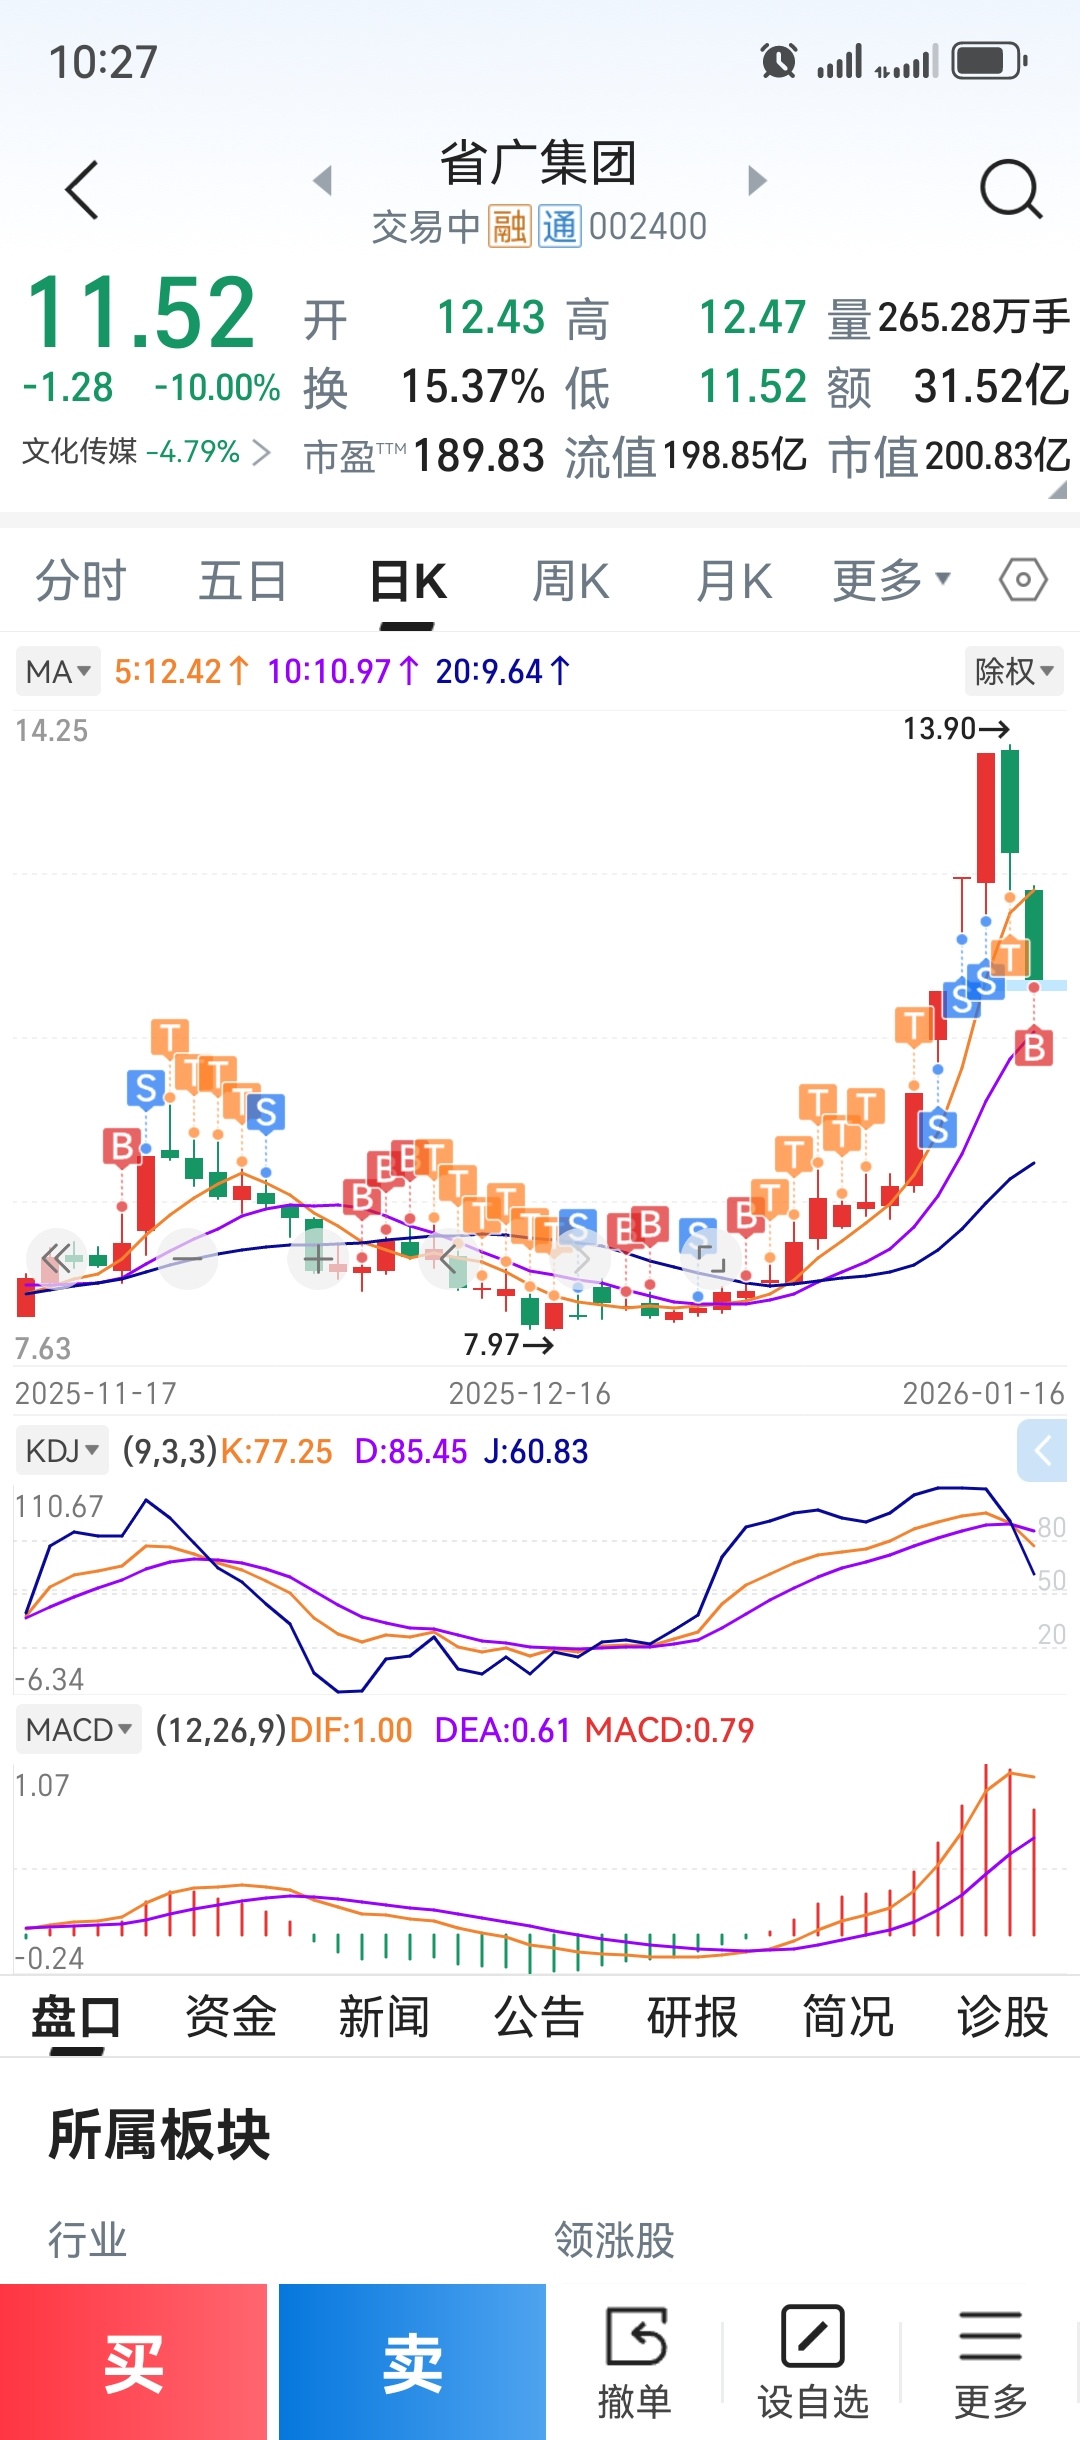Tap the blue 卖 sell button
1080x2440 pixels.
click(412, 2362)
